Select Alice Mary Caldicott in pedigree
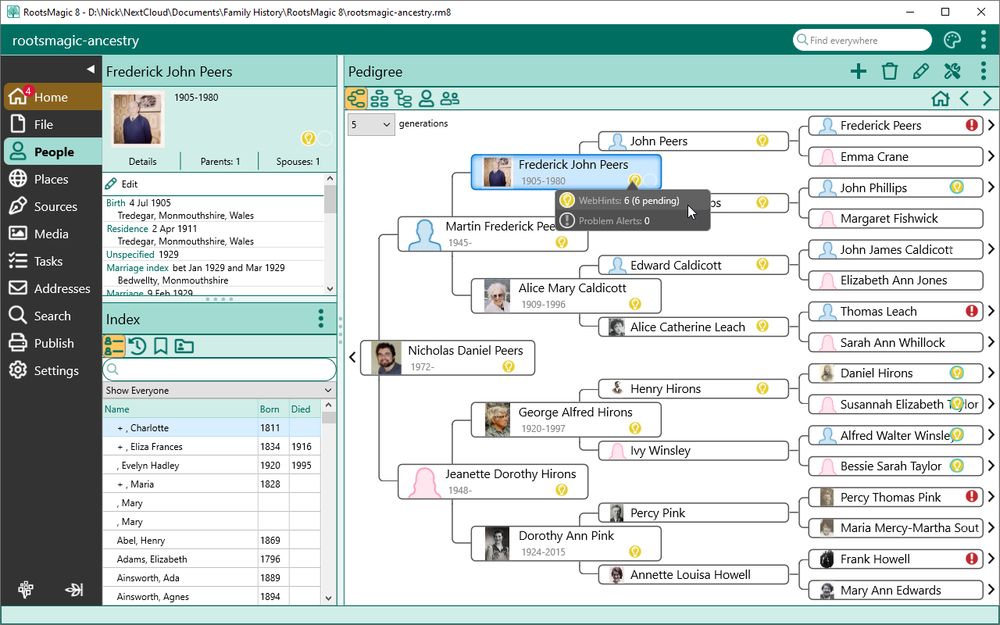This screenshot has width=1000, height=625. pyautogui.click(x=566, y=296)
